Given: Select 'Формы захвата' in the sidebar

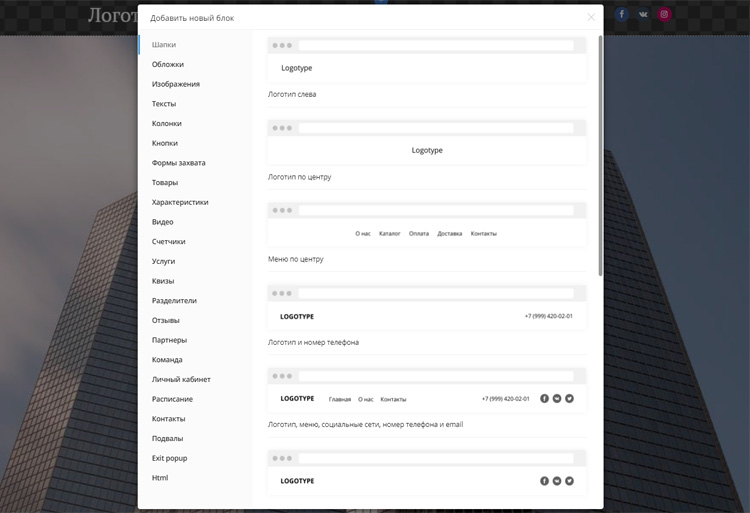Looking at the screenshot, I should click(x=178, y=163).
